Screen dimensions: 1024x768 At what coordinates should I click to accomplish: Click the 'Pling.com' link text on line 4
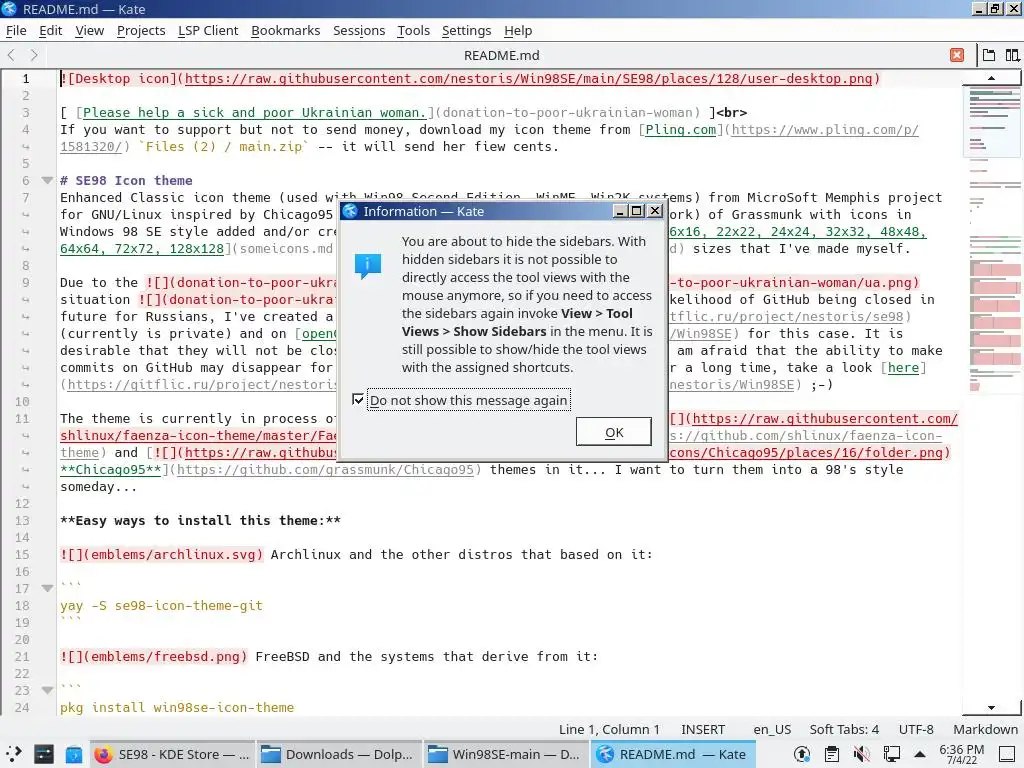(680, 129)
